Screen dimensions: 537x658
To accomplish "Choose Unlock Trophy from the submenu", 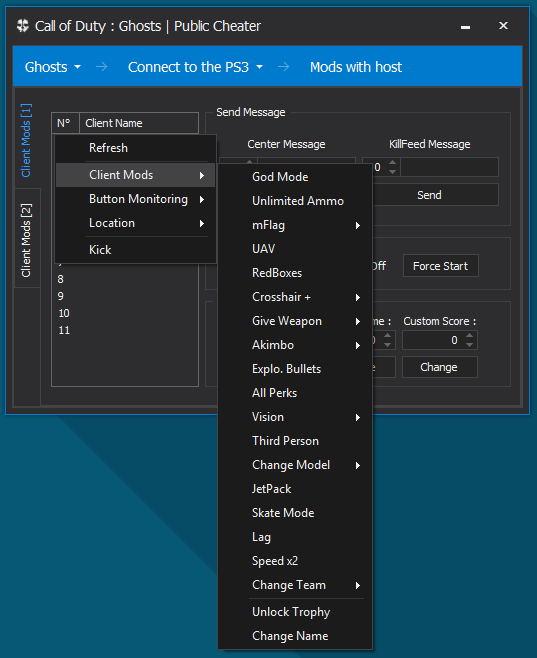I will [295, 612].
